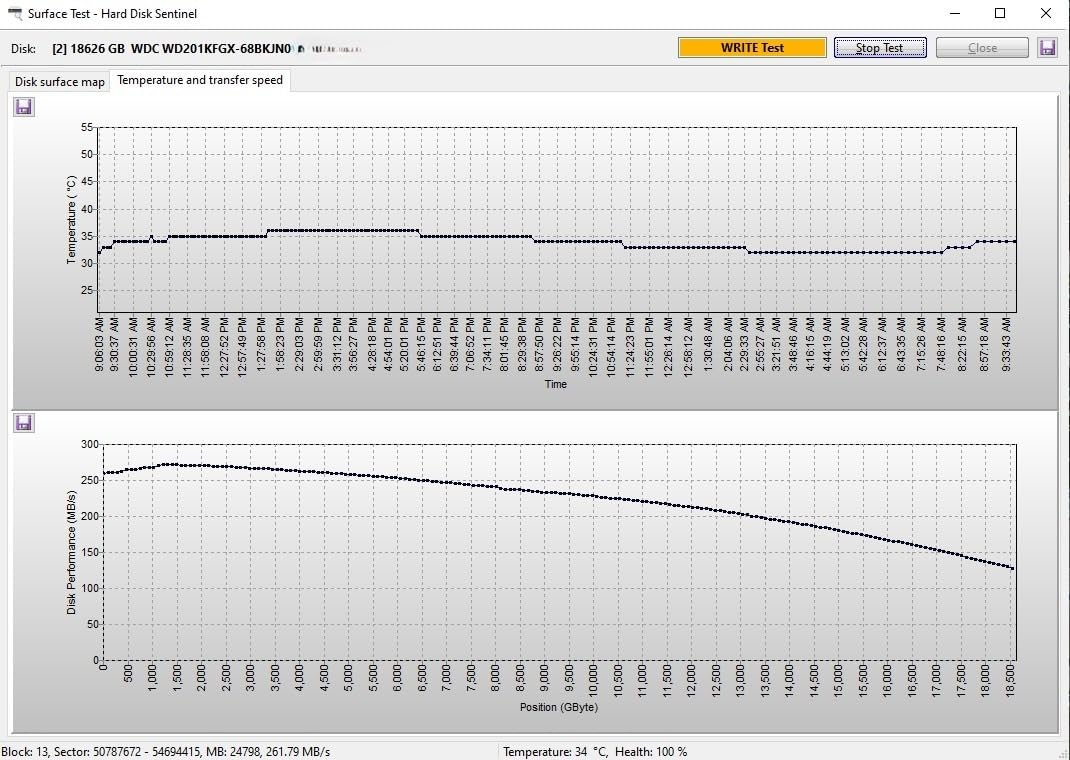Maximize the Surface Test window
The image size is (1070, 760).
(1000, 14)
